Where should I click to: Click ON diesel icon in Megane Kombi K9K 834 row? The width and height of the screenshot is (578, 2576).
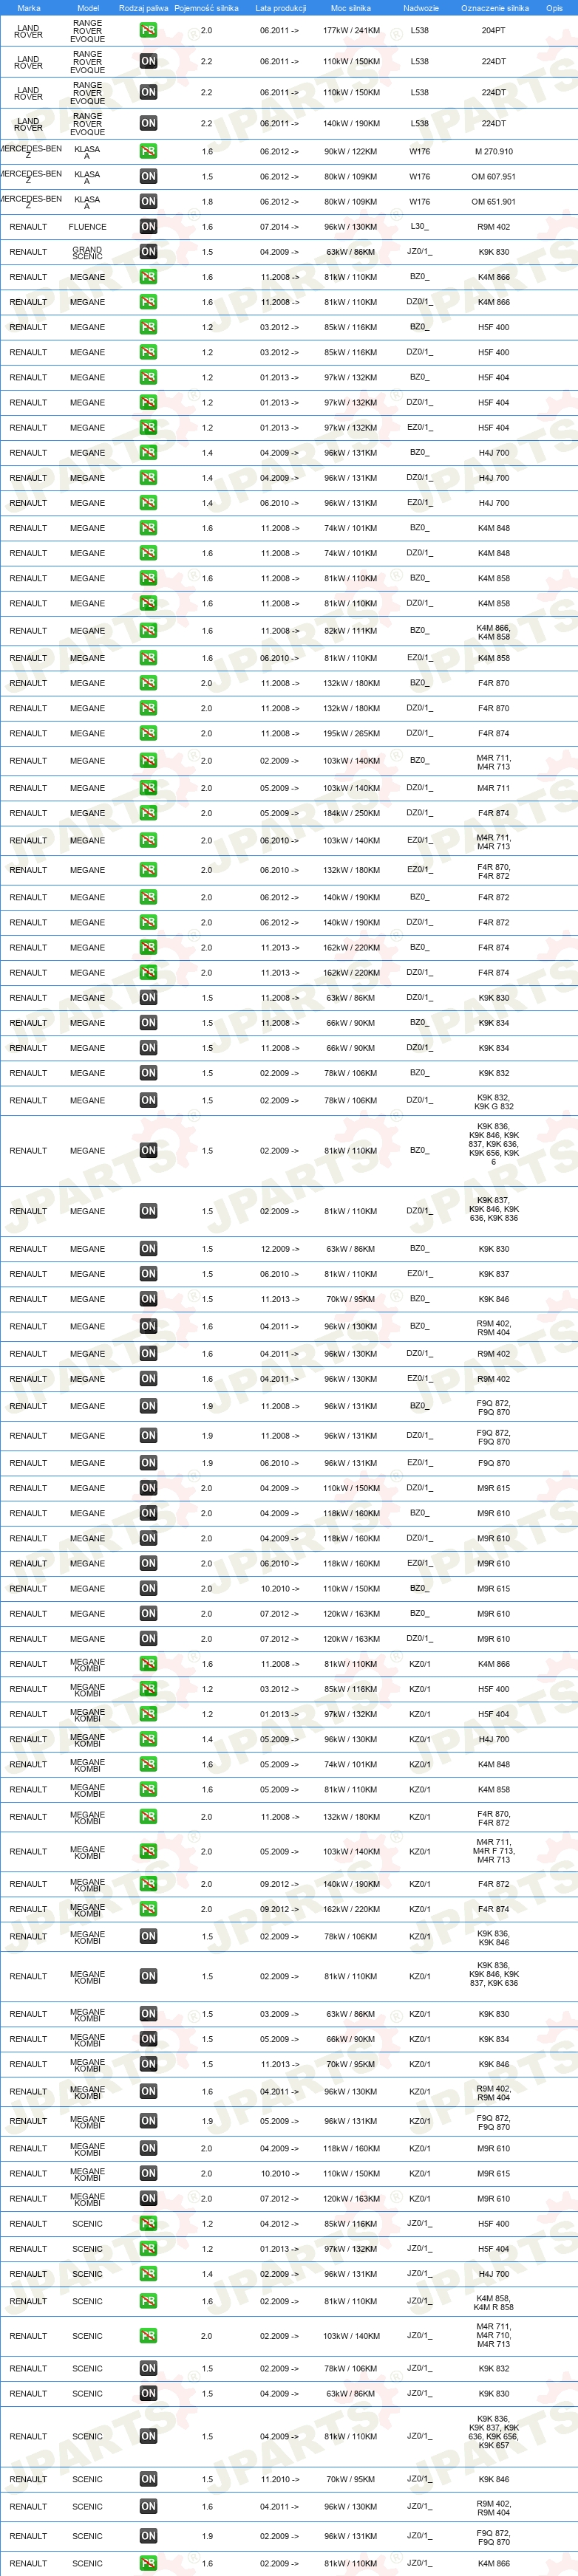pyautogui.click(x=148, y=2040)
